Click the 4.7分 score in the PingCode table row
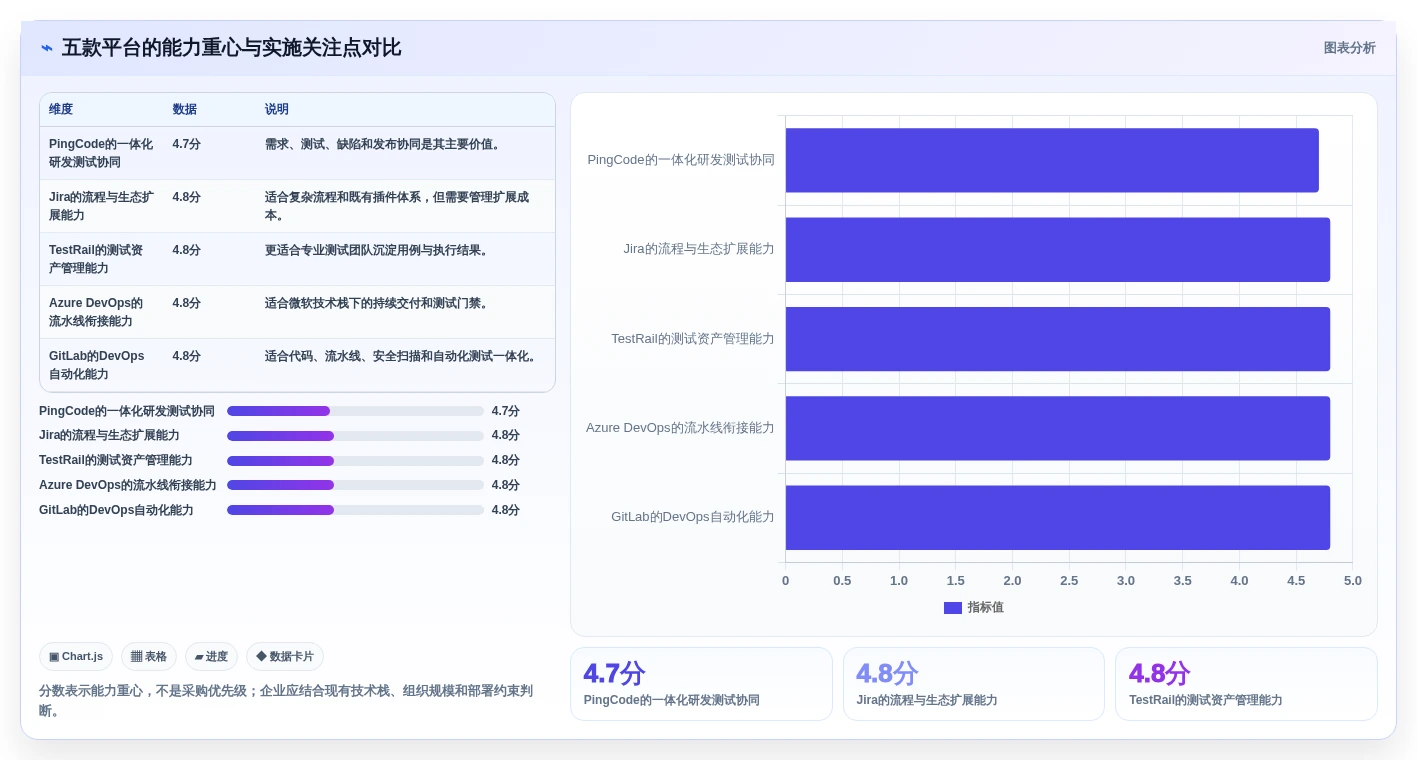This screenshot has width=1417, height=760. [x=186, y=144]
